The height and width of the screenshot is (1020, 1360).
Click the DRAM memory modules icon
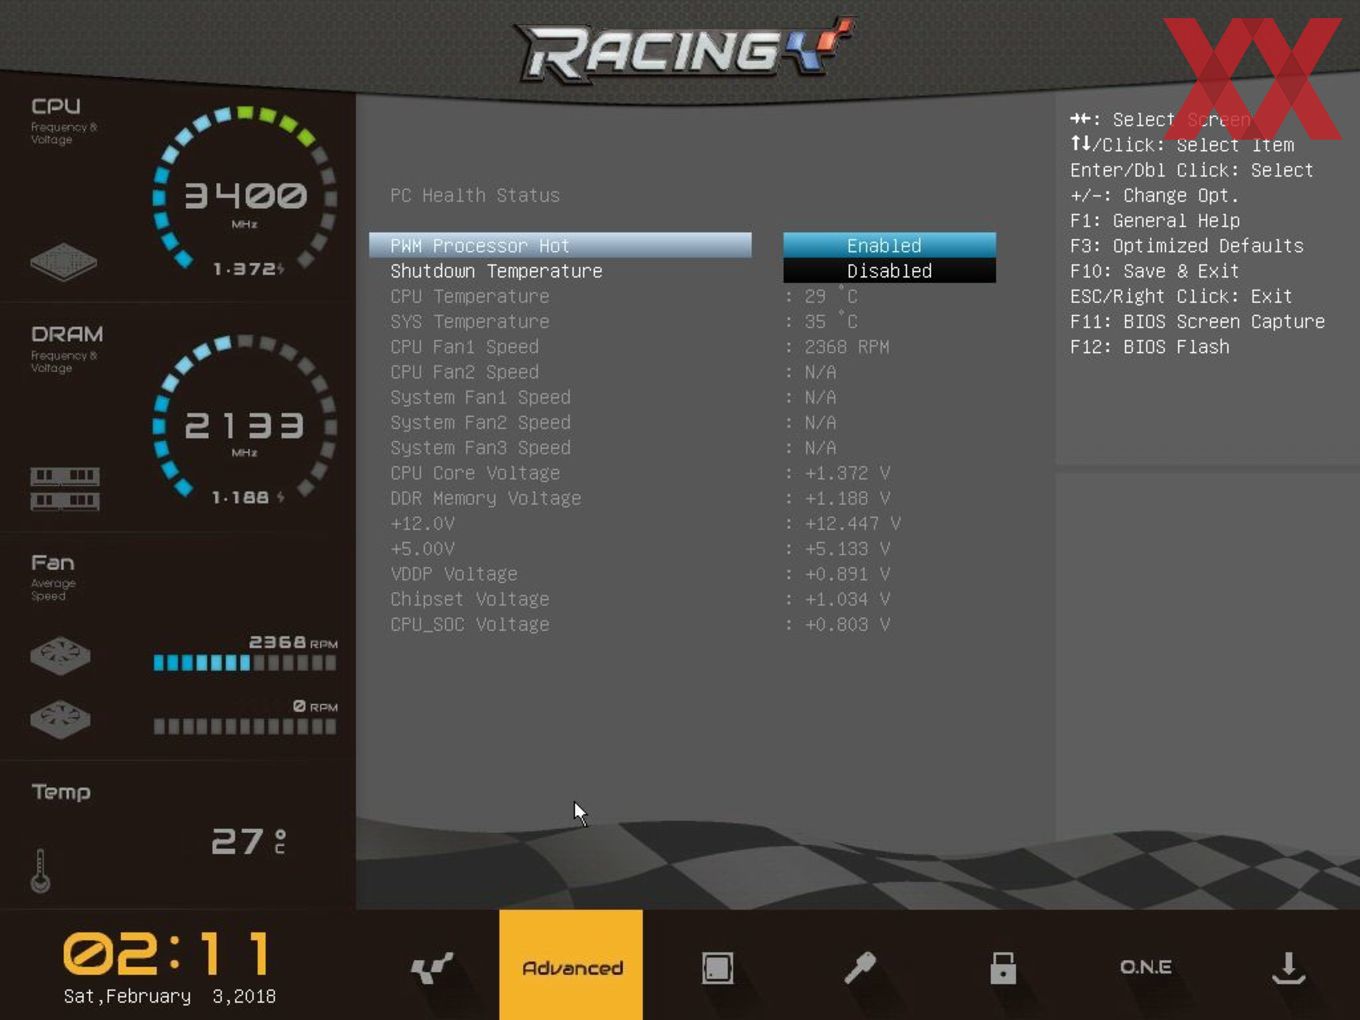[65, 488]
